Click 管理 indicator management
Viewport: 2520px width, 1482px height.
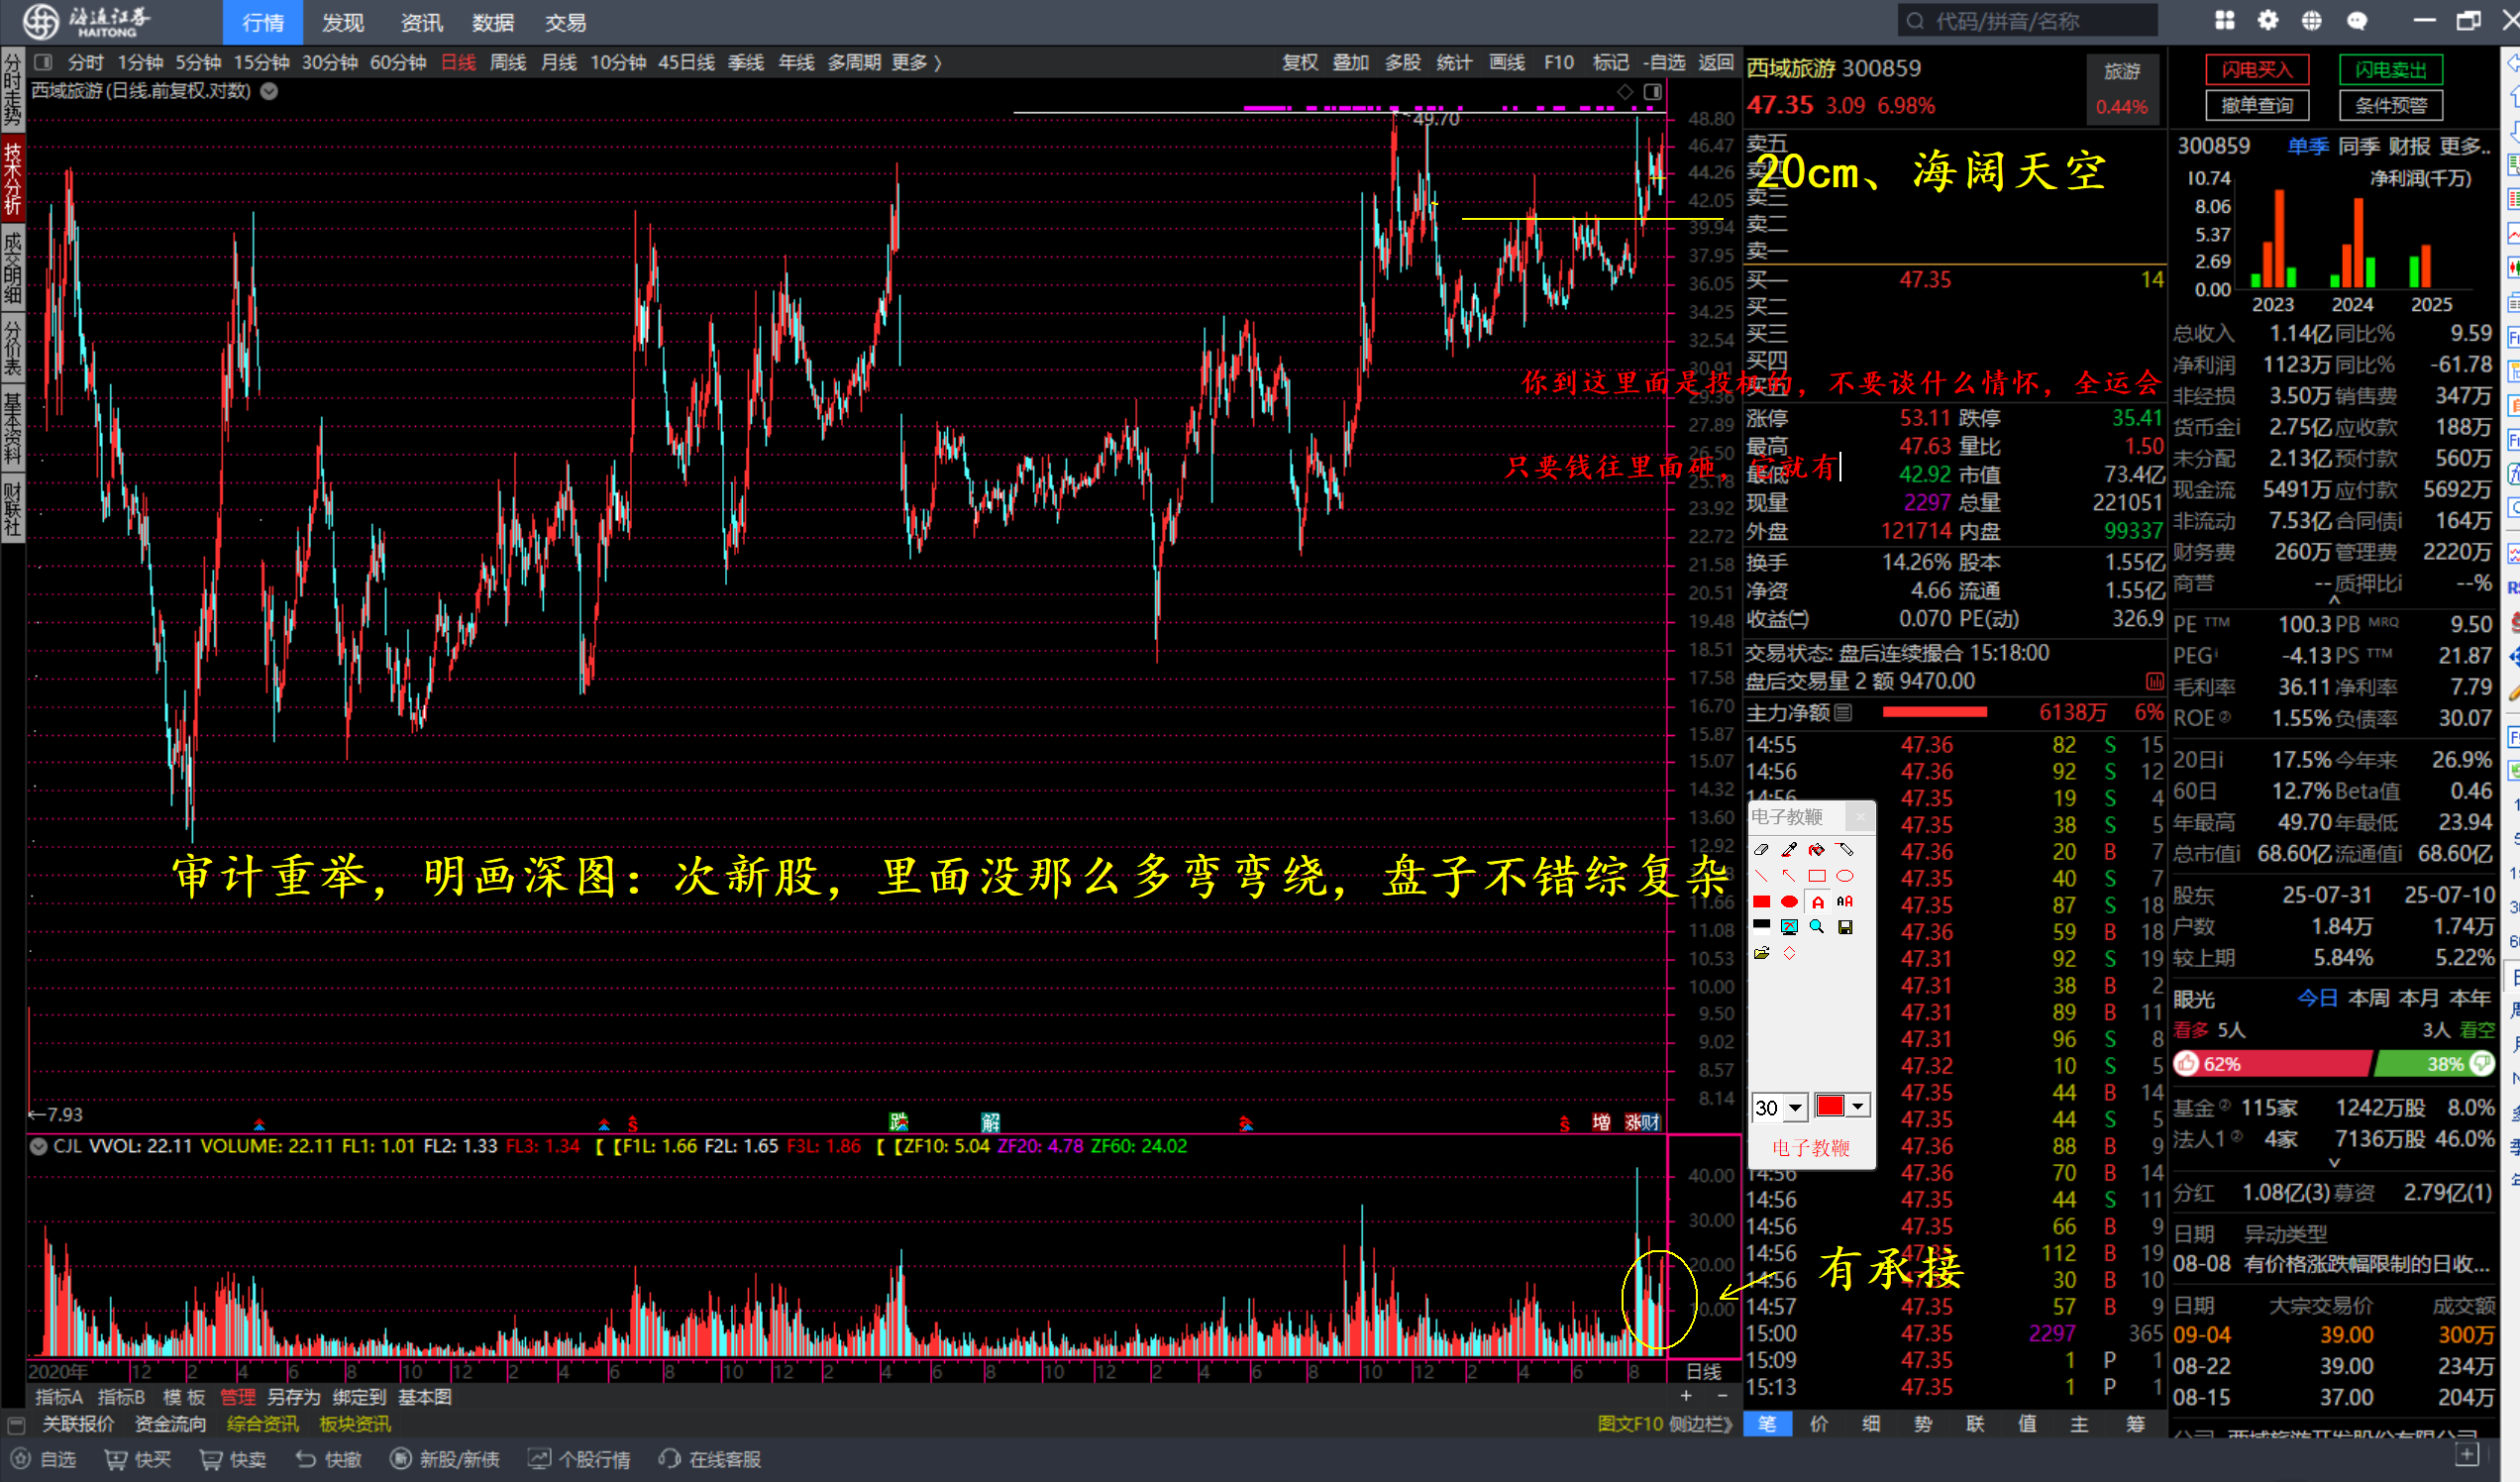(x=238, y=1397)
